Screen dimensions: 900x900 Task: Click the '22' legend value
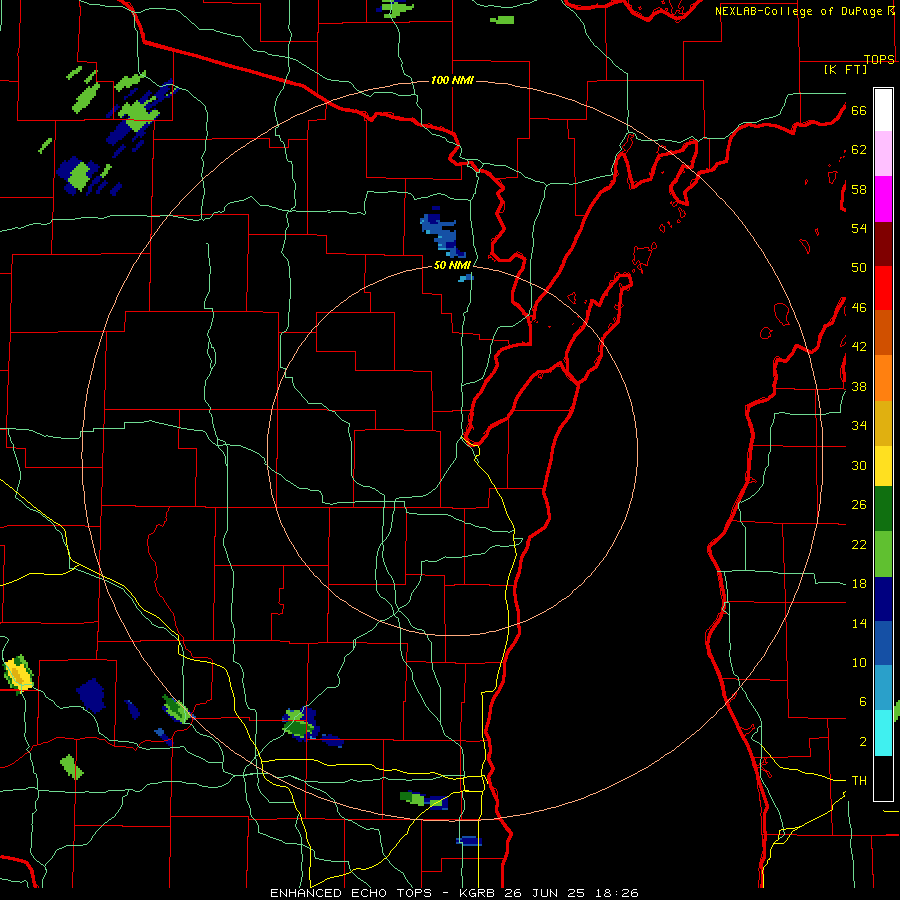[859, 544]
